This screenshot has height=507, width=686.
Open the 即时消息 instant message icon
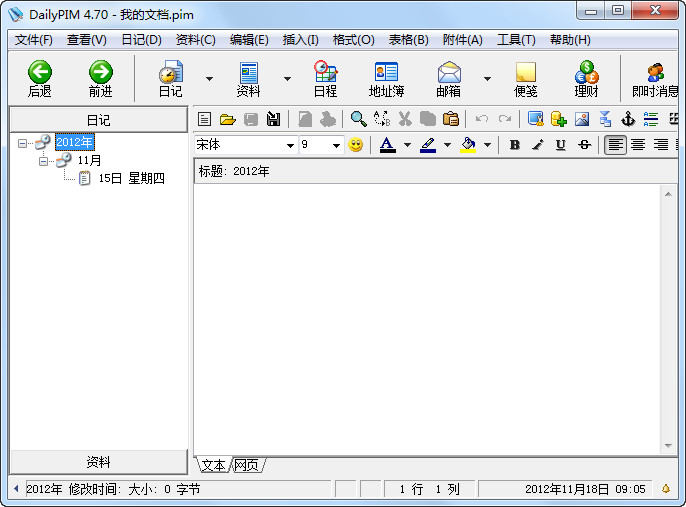pyautogui.click(x=655, y=79)
